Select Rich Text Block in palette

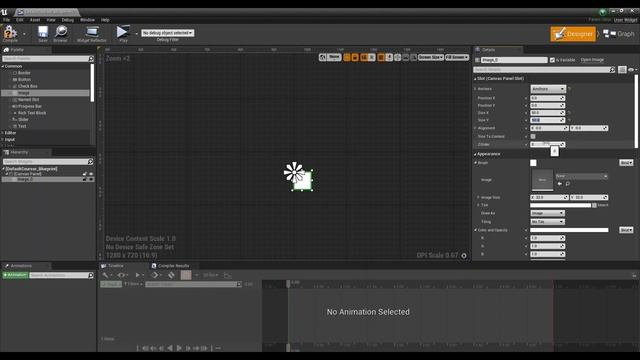coord(31,113)
